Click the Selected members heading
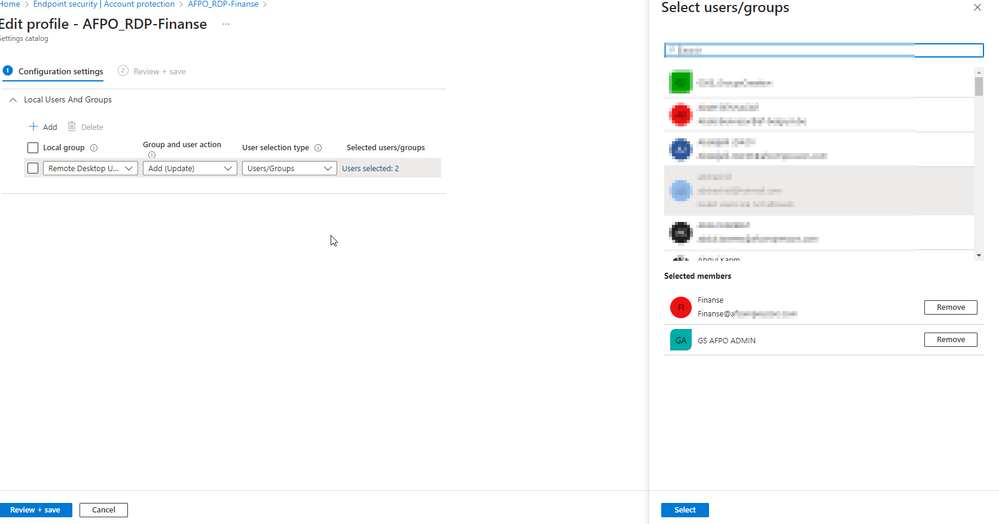999x524 pixels. tap(698, 276)
